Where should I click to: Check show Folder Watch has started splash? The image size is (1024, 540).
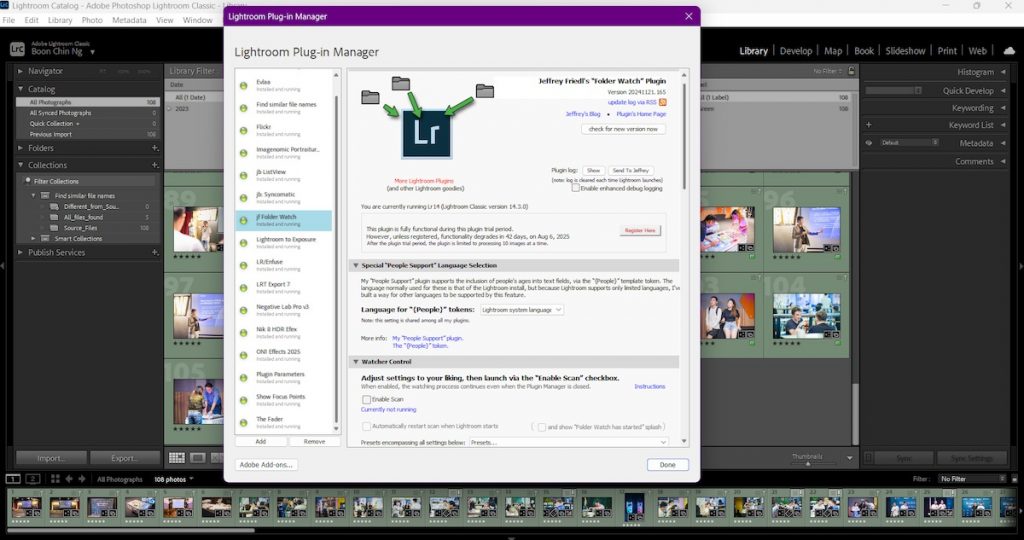[541, 426]
